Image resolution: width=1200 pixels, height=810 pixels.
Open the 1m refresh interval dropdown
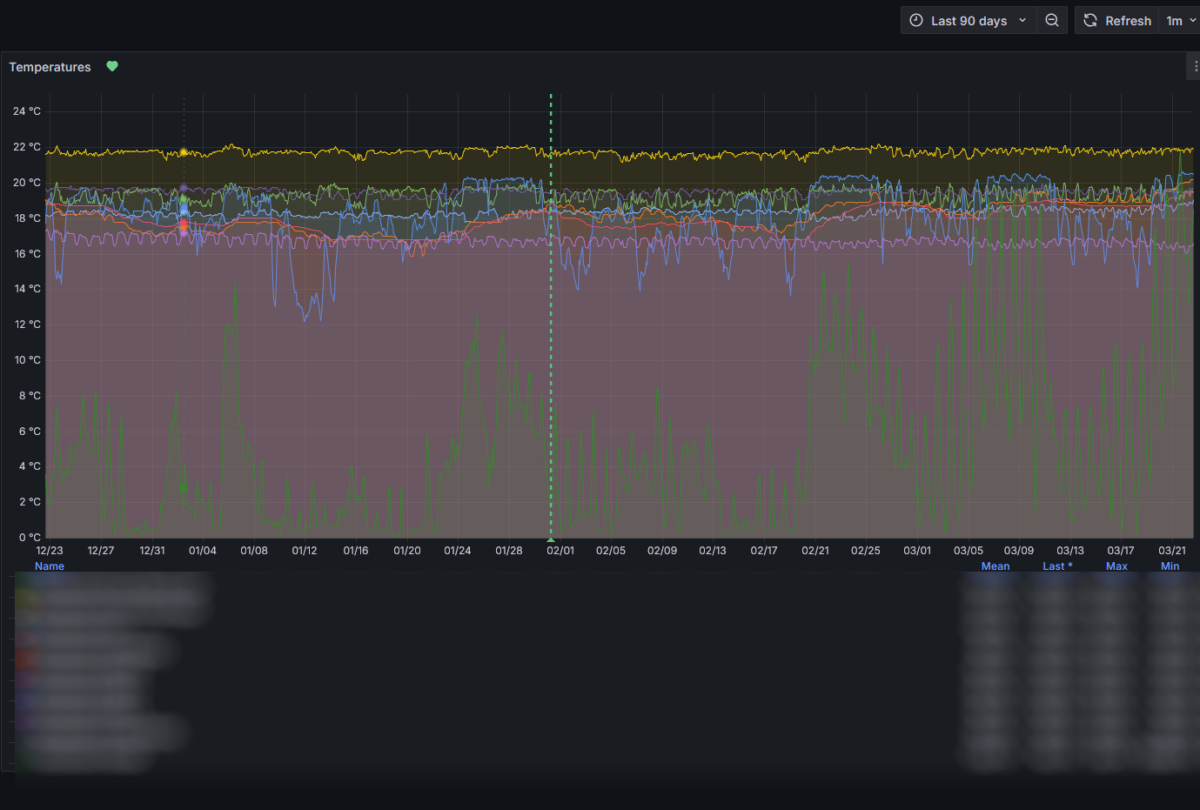[x=1180, y=21]
